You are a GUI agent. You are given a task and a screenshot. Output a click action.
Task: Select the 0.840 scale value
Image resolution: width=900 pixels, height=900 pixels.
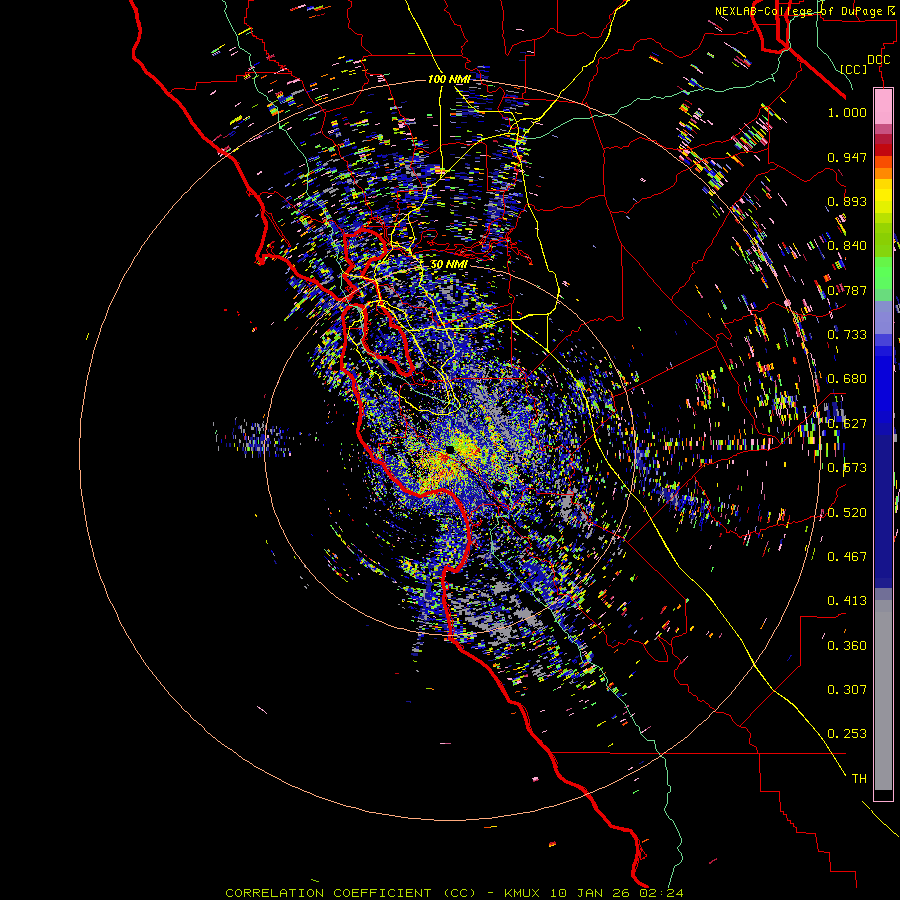point(847,246)
